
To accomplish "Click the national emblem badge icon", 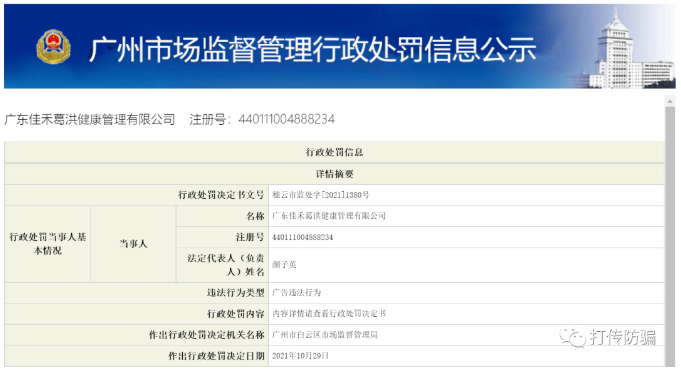I will [x=53, y=47].
